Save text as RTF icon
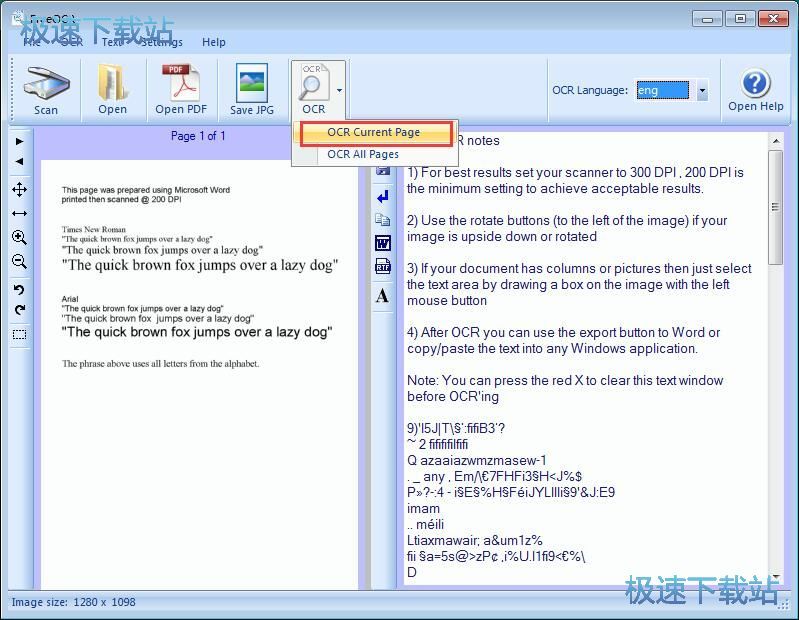The width and height of the screenshot is (799, 620). 383,266
